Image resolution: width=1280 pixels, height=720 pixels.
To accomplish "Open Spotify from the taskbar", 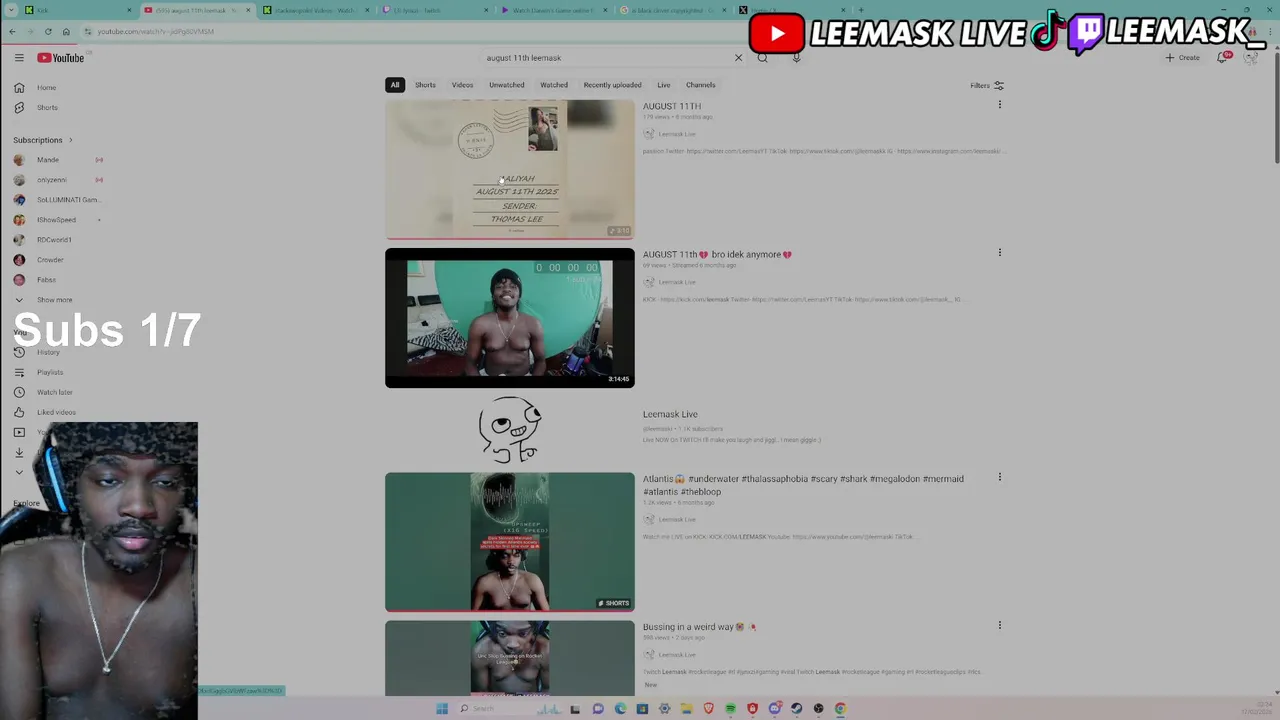I will 731,709.
